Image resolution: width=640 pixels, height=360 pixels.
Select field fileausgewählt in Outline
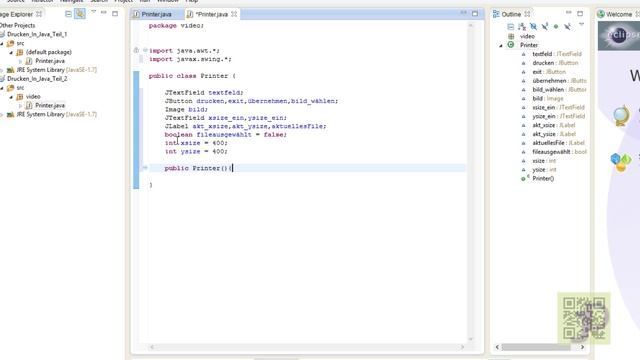click(x=559, y=152)
